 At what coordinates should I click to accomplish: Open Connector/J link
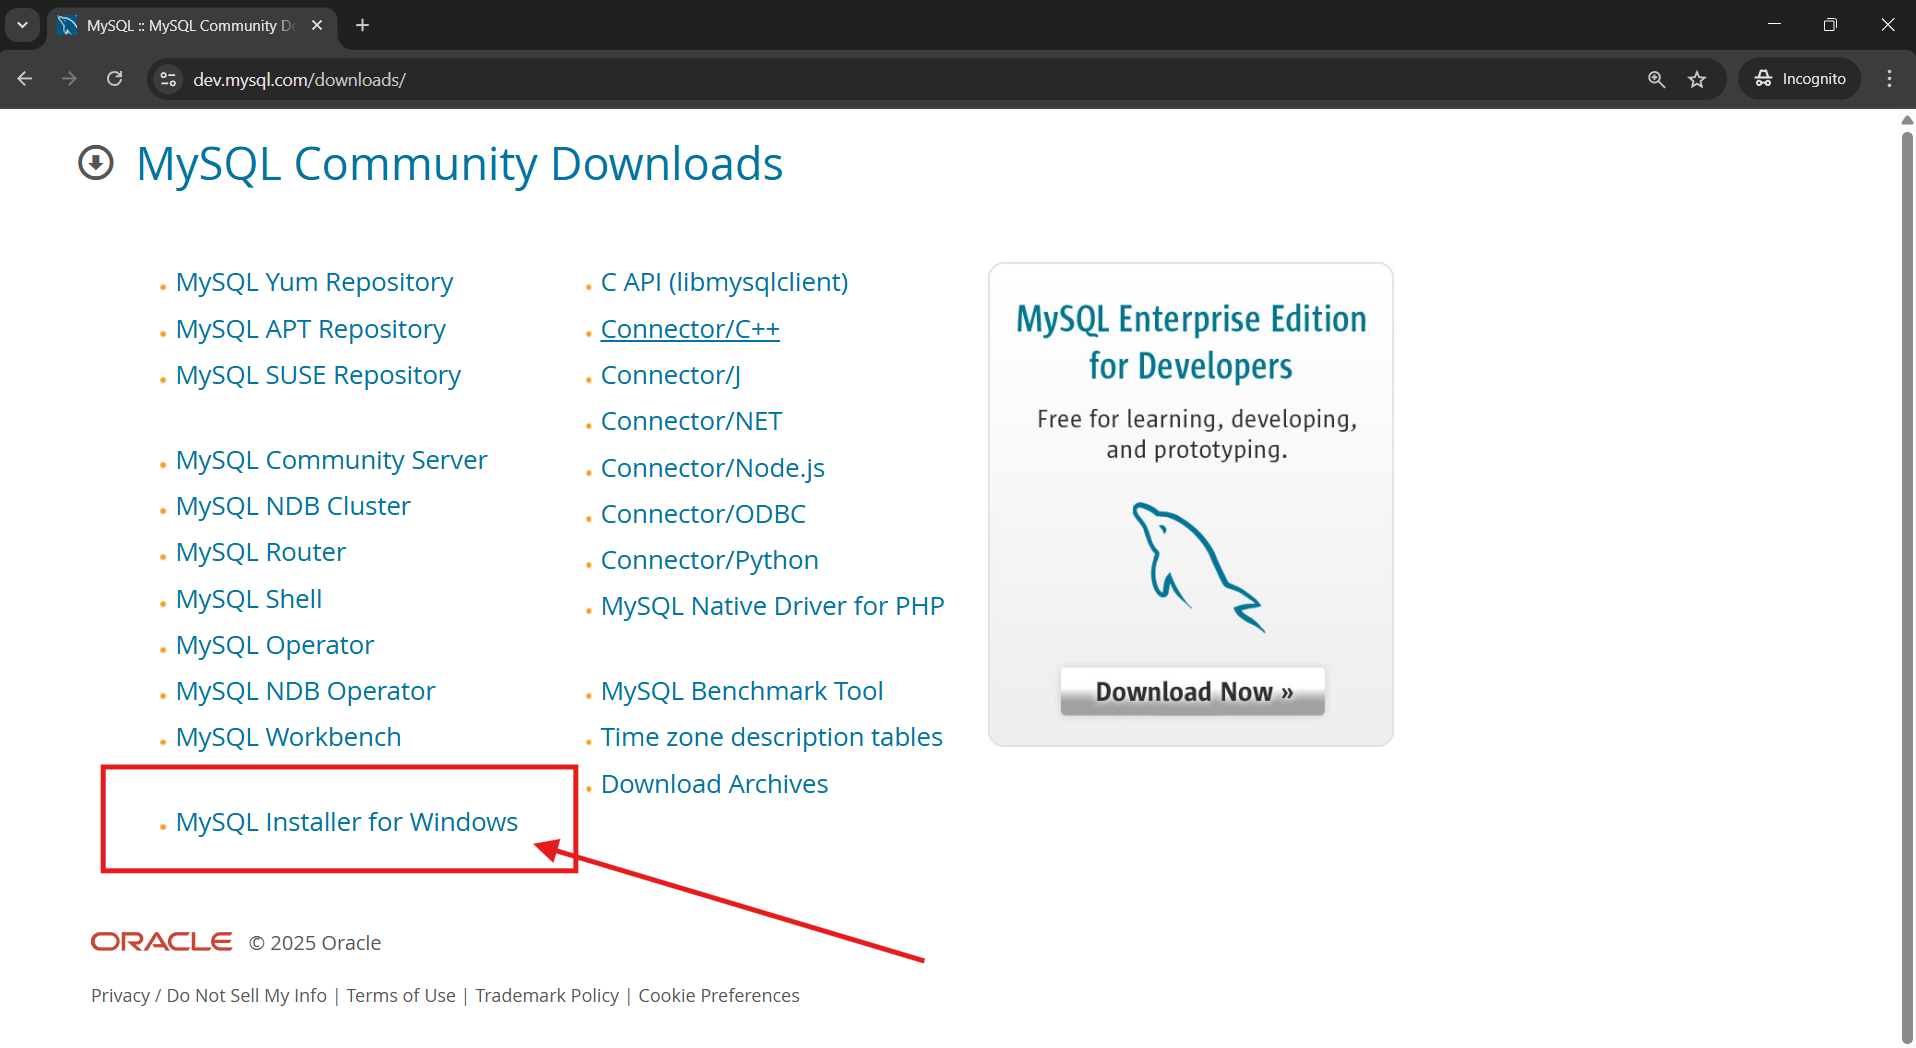tap(670, 375)
